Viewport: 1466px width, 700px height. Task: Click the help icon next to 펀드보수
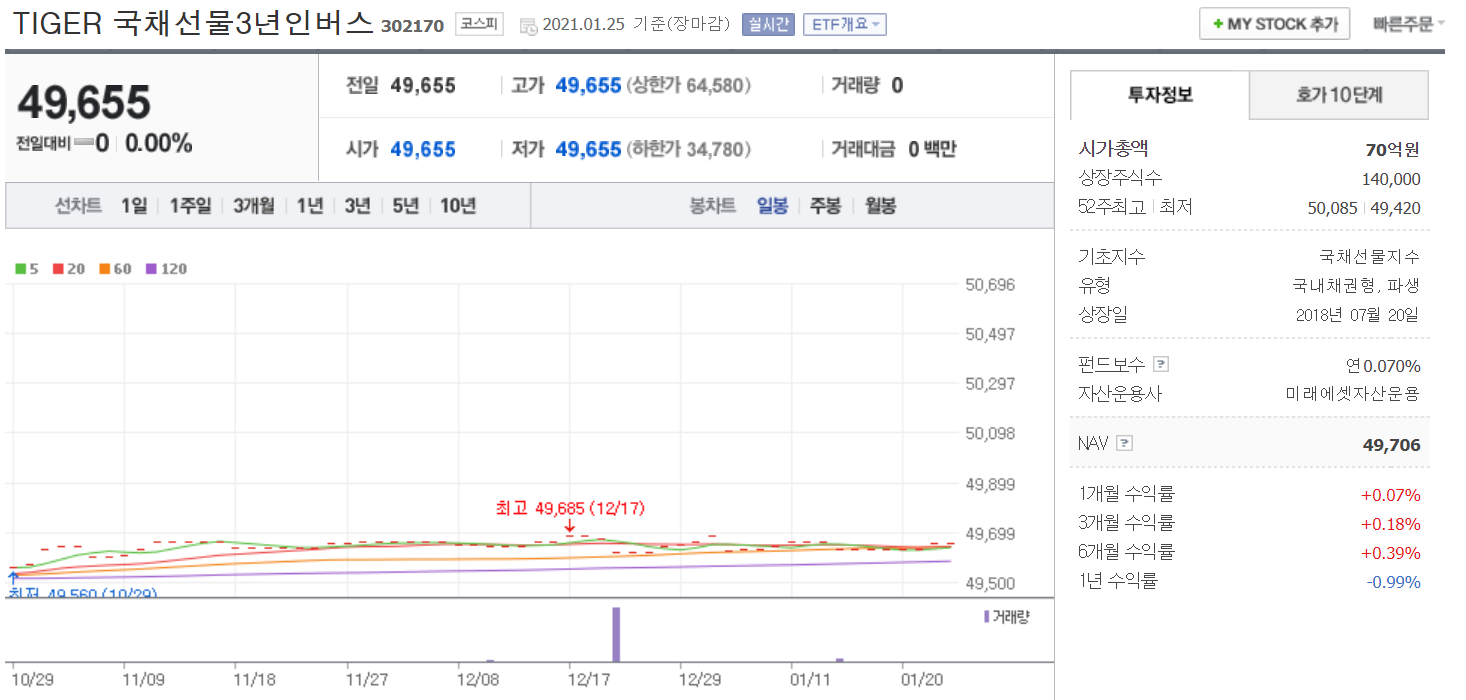[1160, 365]
